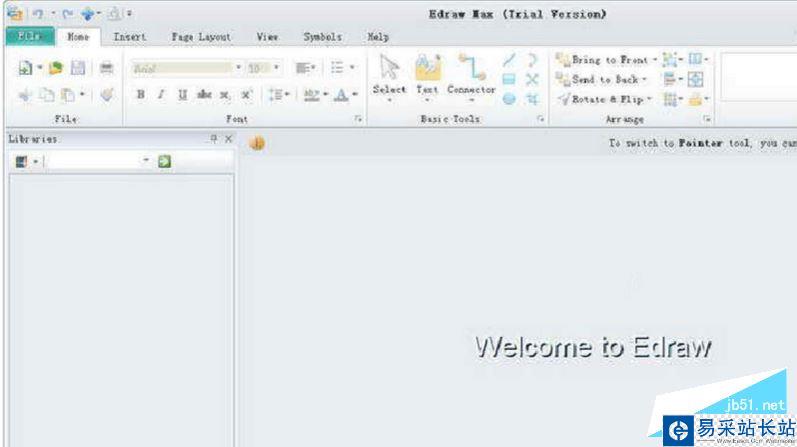Open the File menu tab
This screenshot has width=797, height=447.
(30, 36)
